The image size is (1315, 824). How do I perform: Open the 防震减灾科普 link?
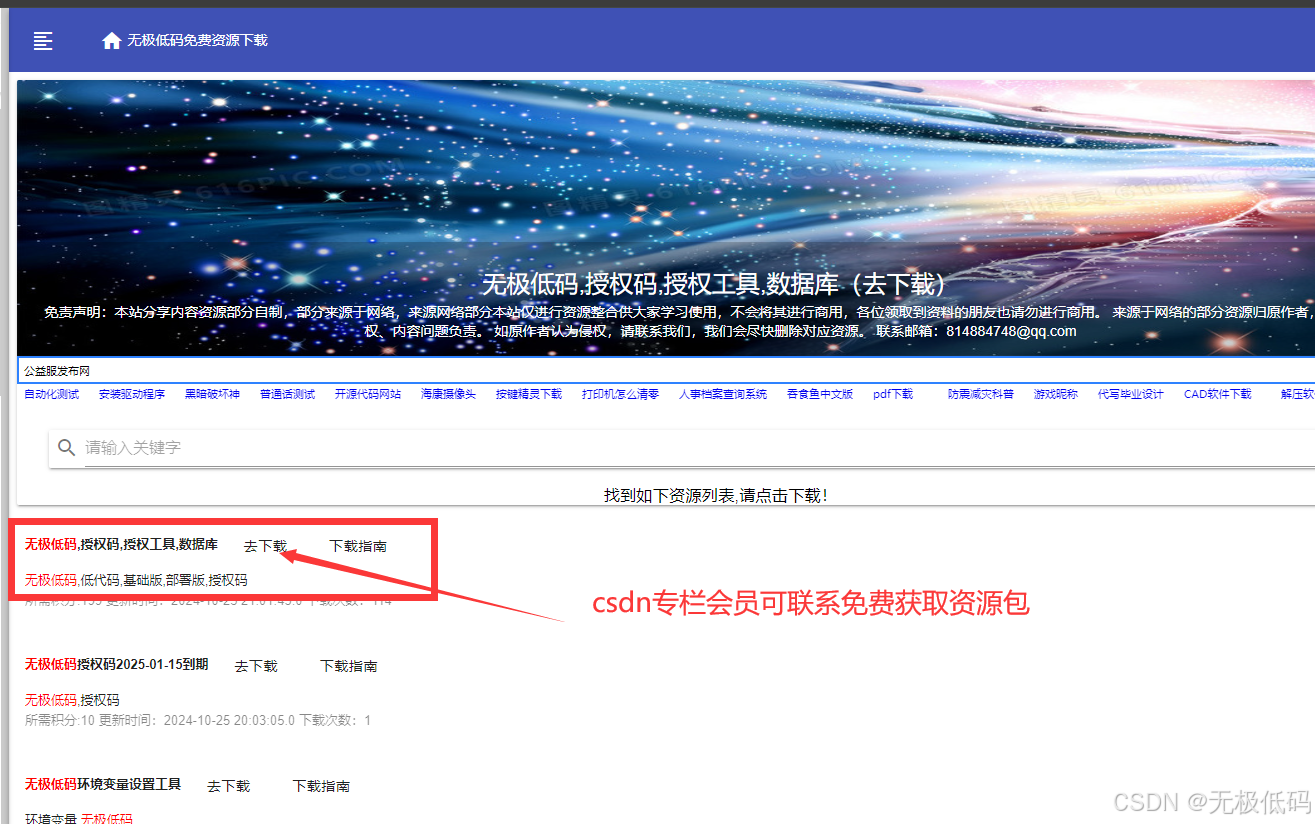981,395
